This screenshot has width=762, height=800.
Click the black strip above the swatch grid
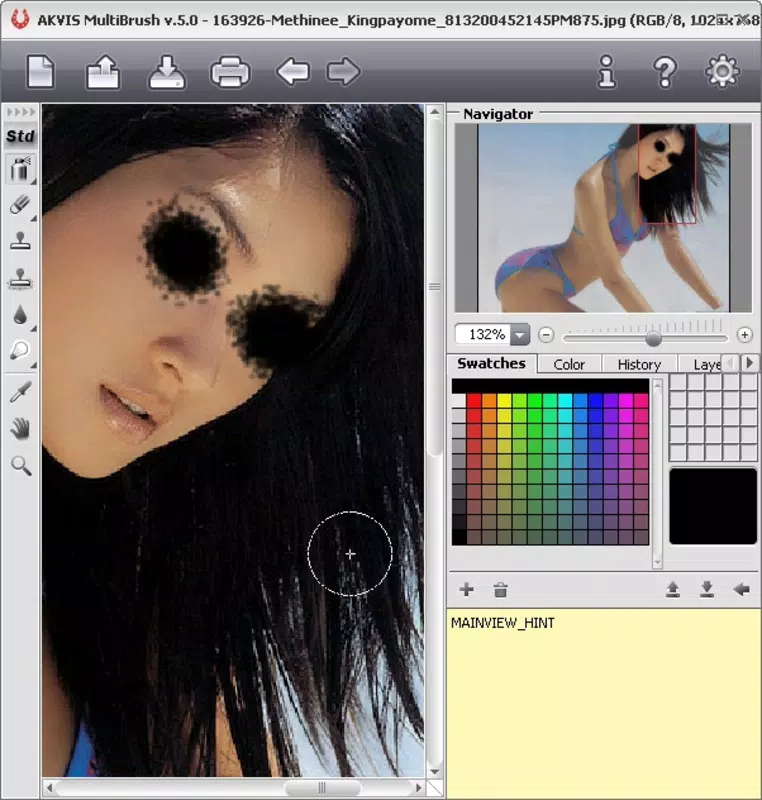550,385
